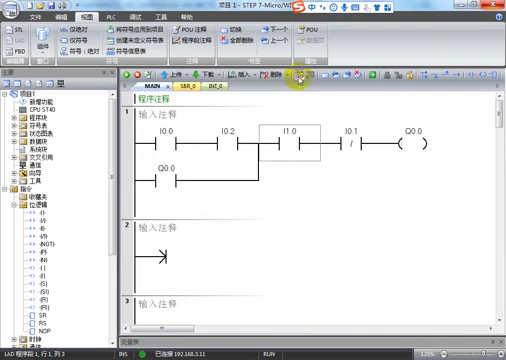
Task: Toggle POU comments (POU 注释) display
Action: (189, 30)
